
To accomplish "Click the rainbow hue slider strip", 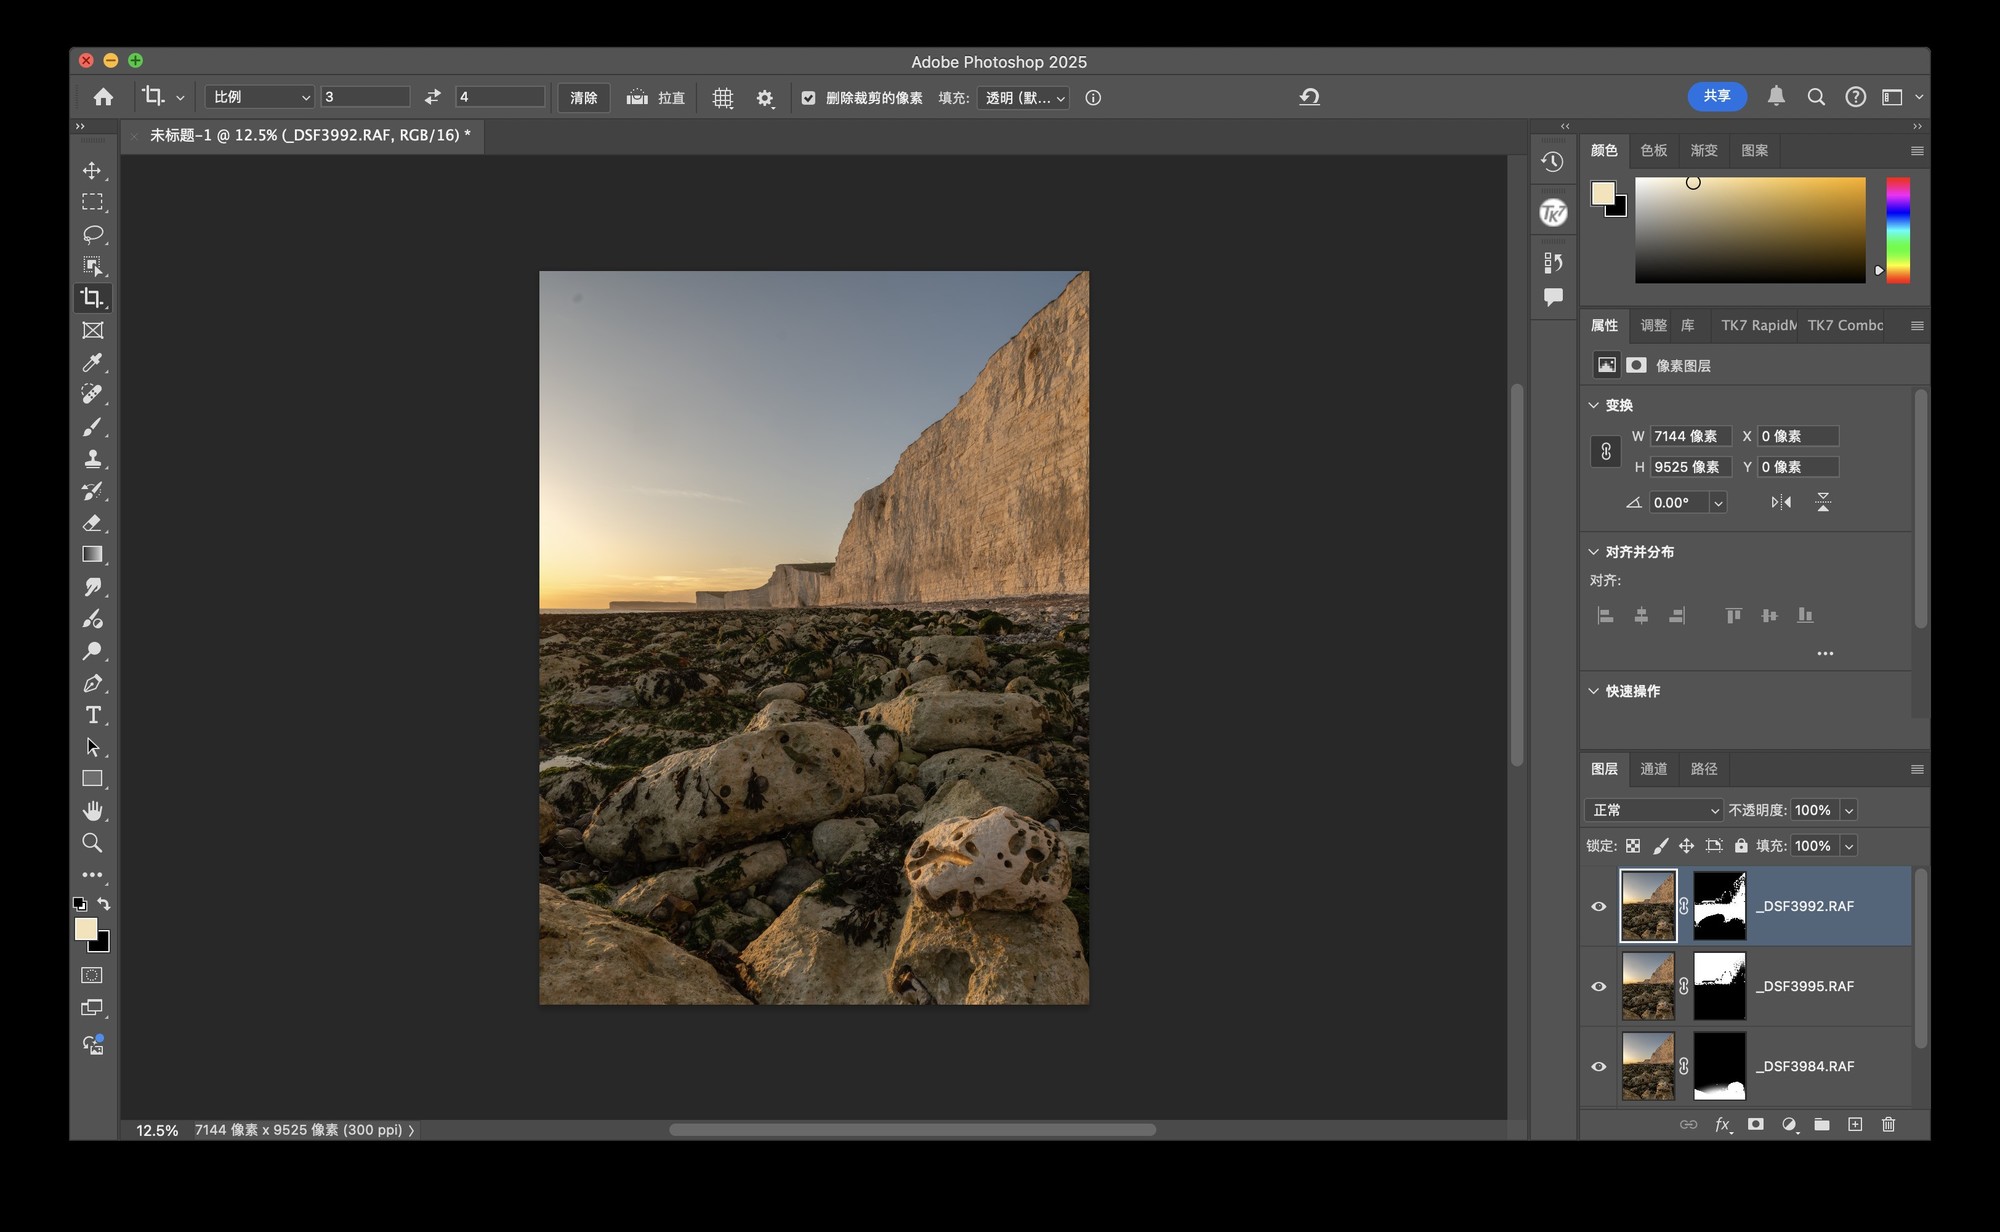I will coord(1897,230).
